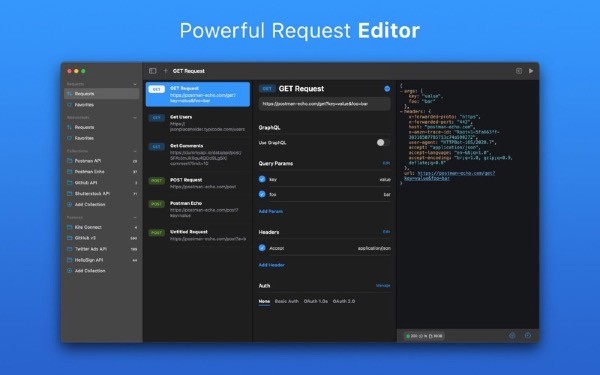This screenshot has height=375, width=600.
Task: Click the plus icon of Add Collection below HelloSign API
Action: pyautogui.click(x=70, y=271)
